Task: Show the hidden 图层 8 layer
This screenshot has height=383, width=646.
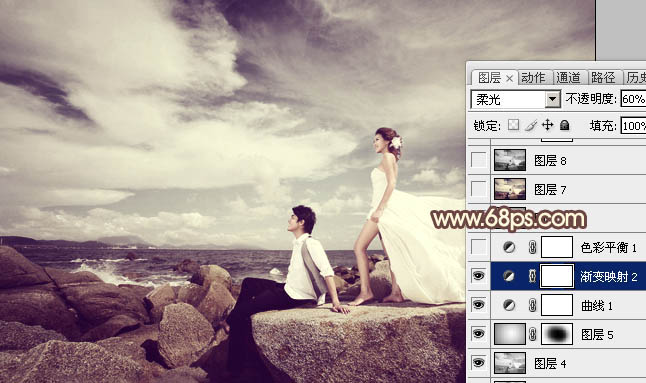Action: point(478,160)
